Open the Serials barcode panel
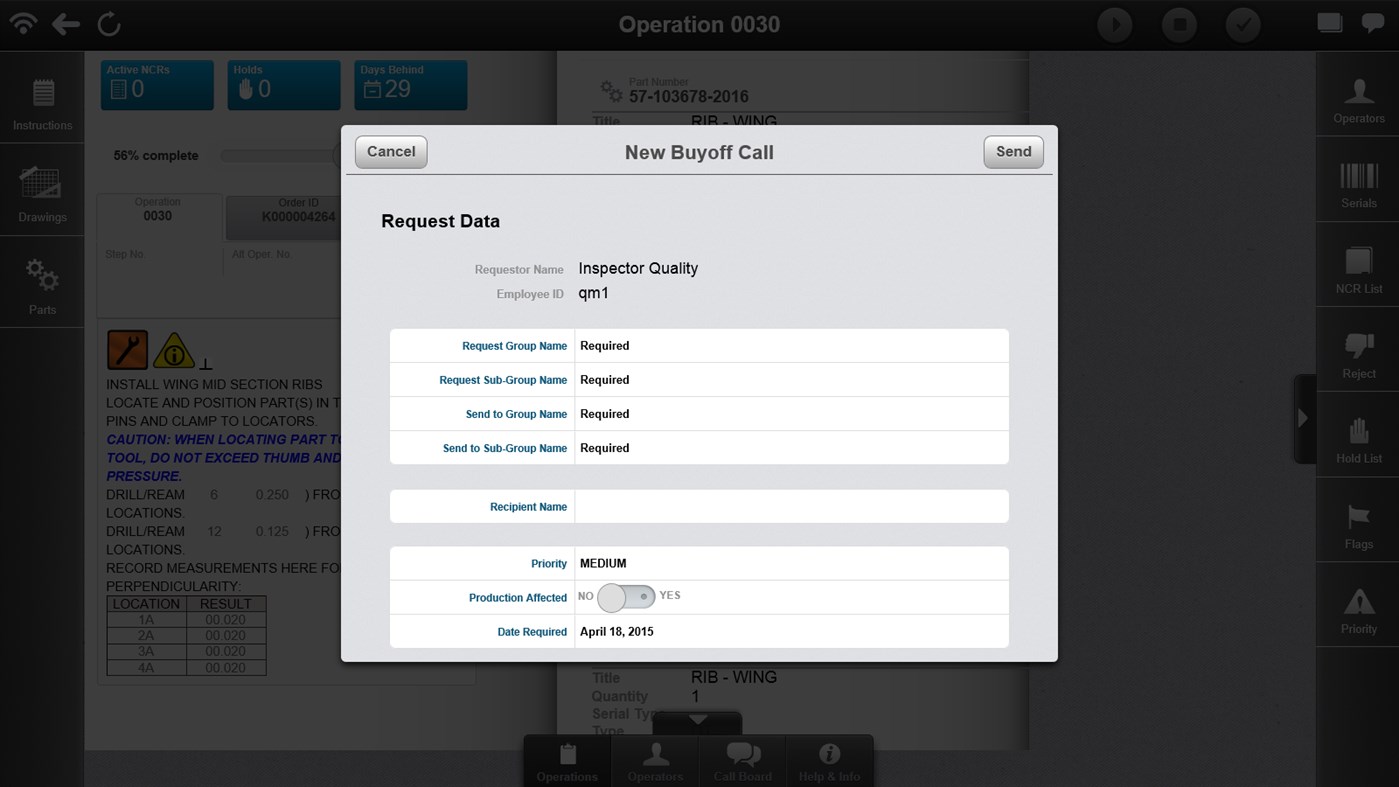This screenshot has width=1399, height=787. tap(1358, 186)
